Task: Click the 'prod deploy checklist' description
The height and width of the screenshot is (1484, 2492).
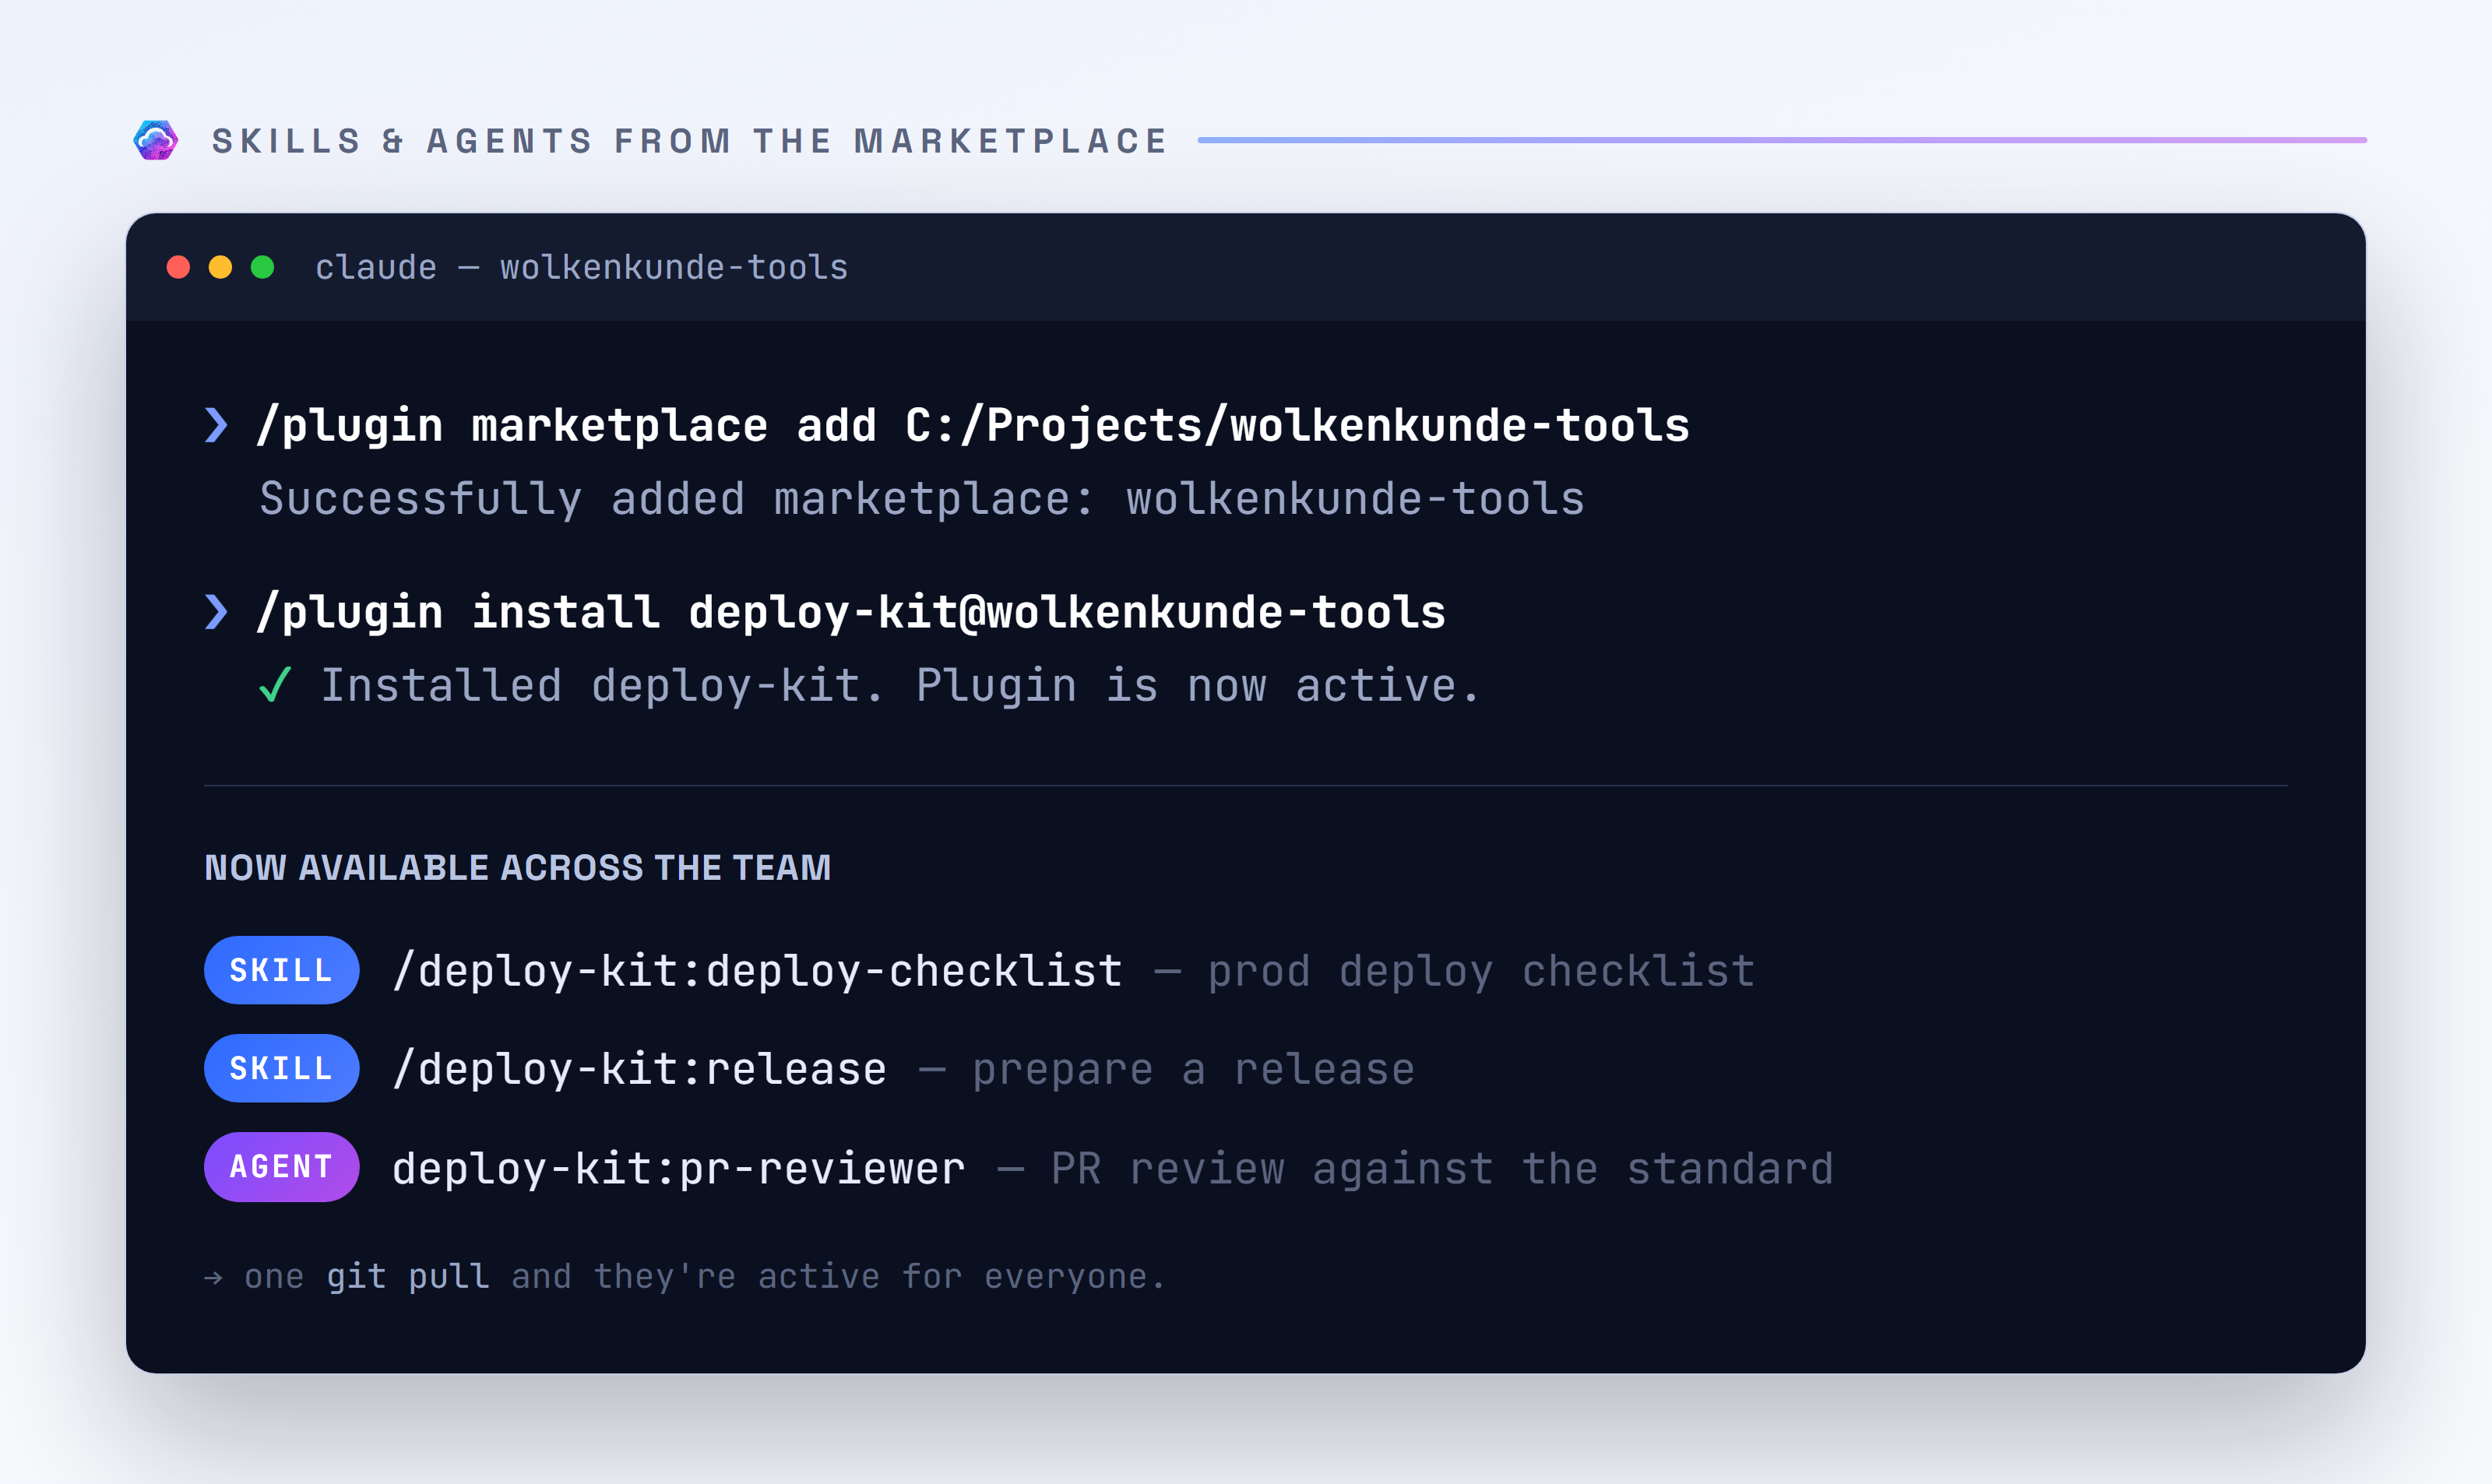Action: 1481,972
